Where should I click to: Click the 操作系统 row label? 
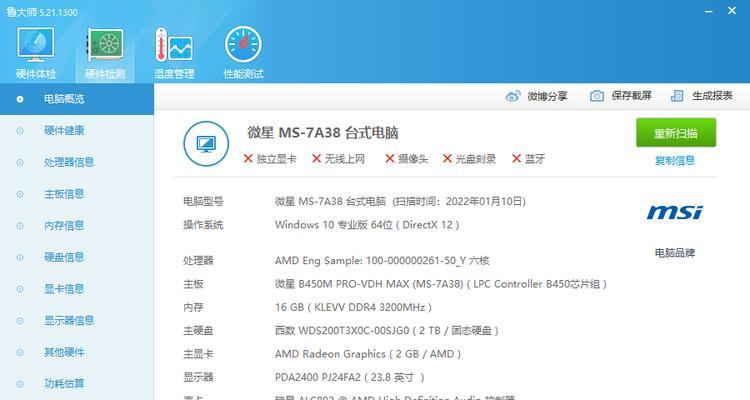click(x=203, y=225)
